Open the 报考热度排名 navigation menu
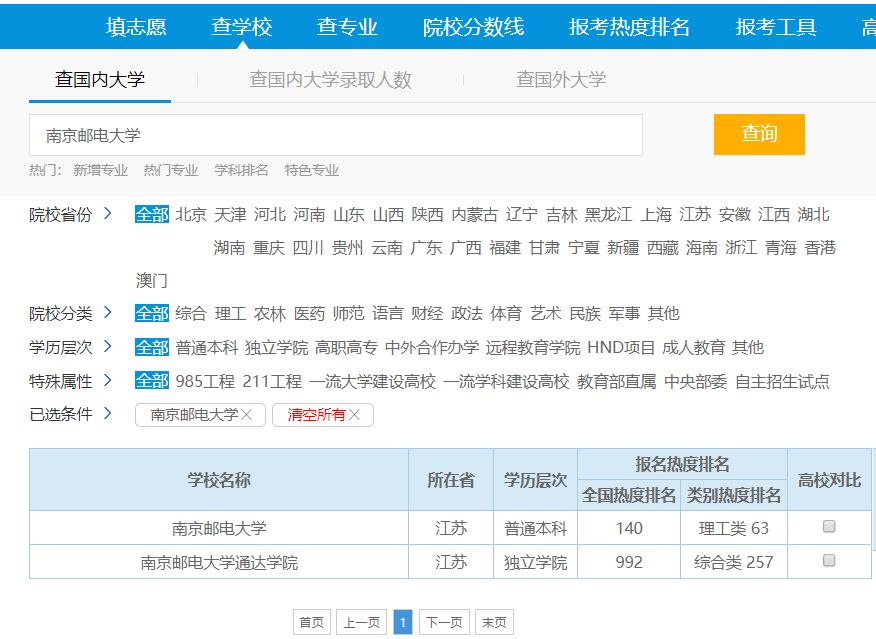 (x=629, y=27)
